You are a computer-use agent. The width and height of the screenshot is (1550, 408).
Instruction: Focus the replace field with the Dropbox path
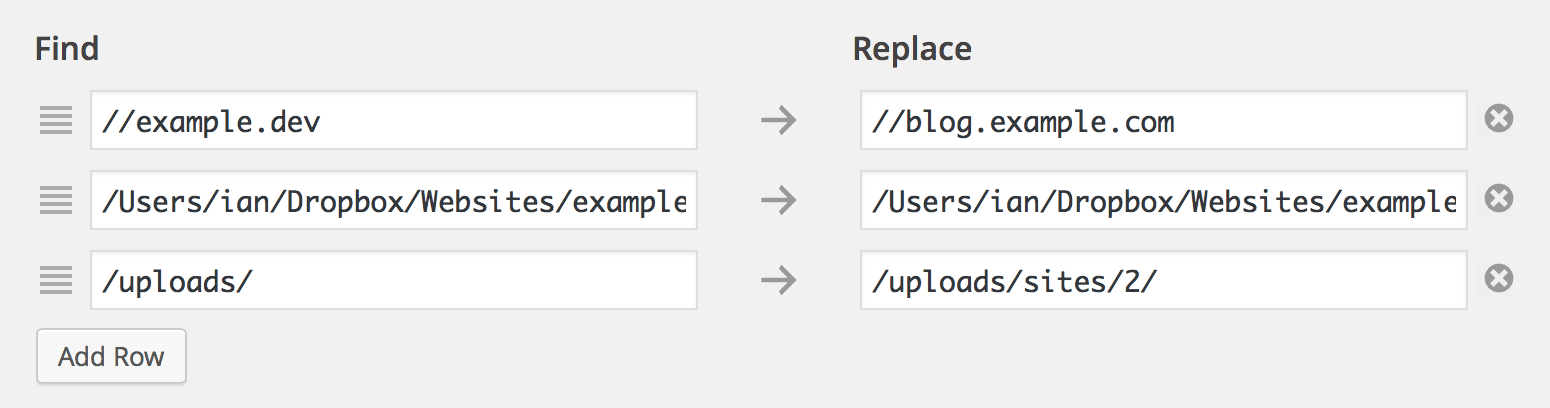pyautogui.click(x=1163, y=201)
